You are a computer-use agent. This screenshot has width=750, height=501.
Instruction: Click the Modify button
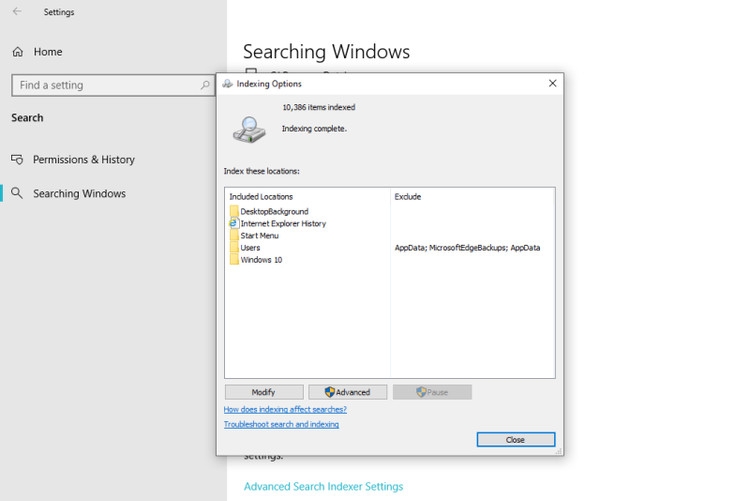[264, 392]
